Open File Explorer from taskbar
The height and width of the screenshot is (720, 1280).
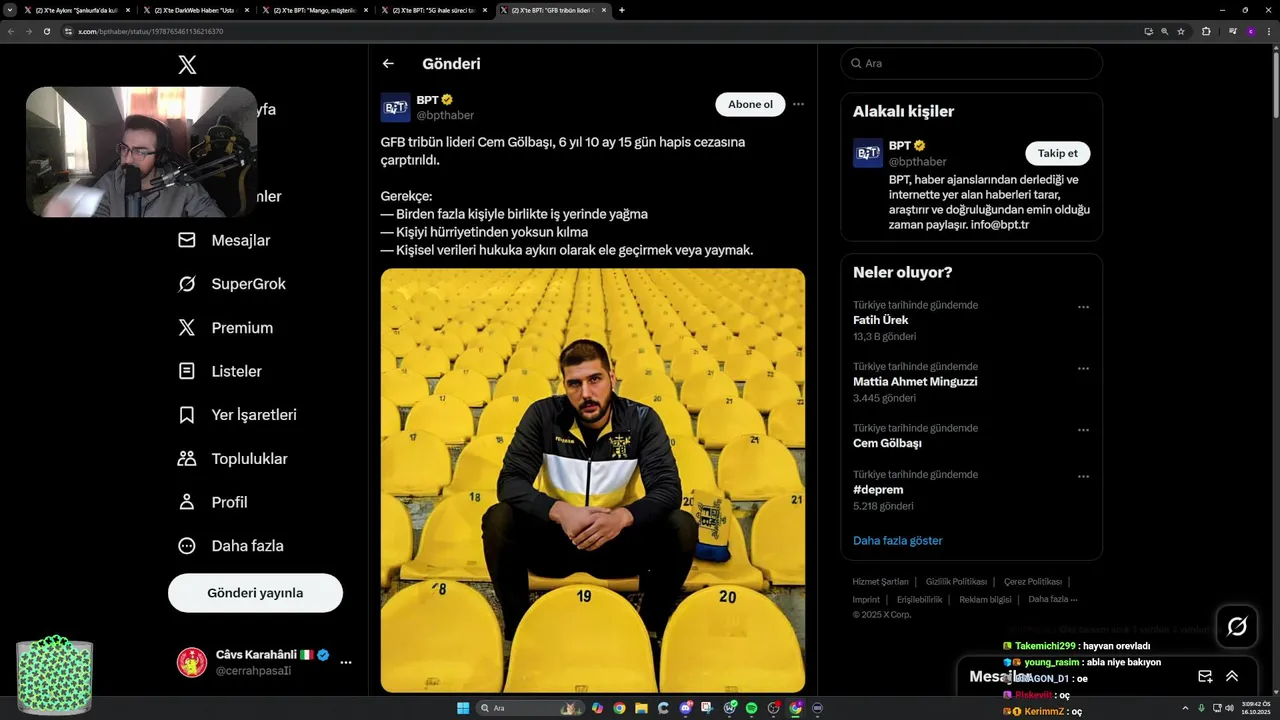[641, 708]
